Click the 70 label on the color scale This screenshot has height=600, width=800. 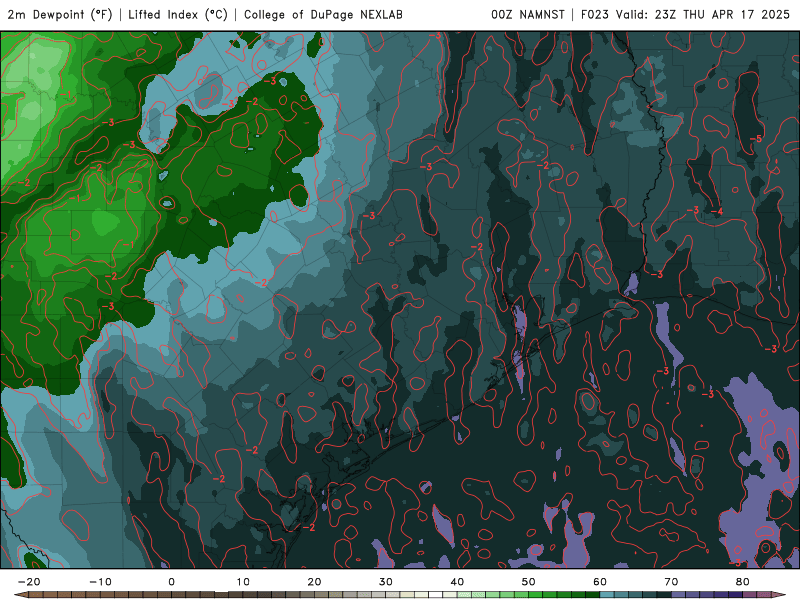pyautogui.click(x=671, y=582)
